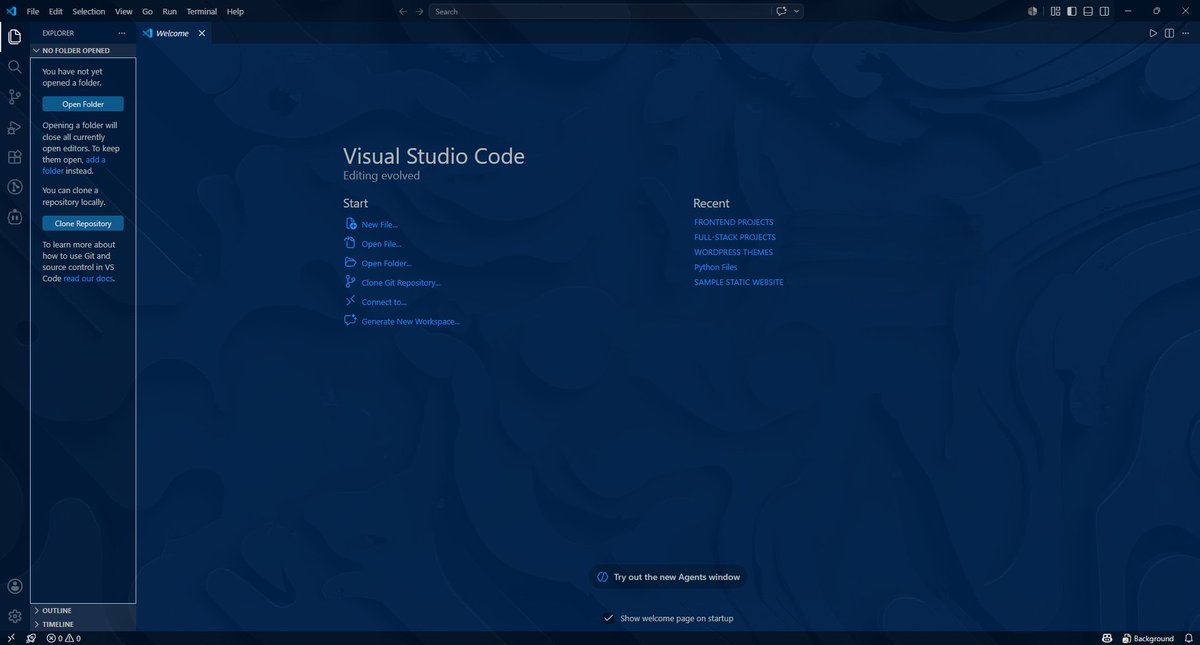
Task: Open the notifications bell in status bar
Action: [1189, 638]
